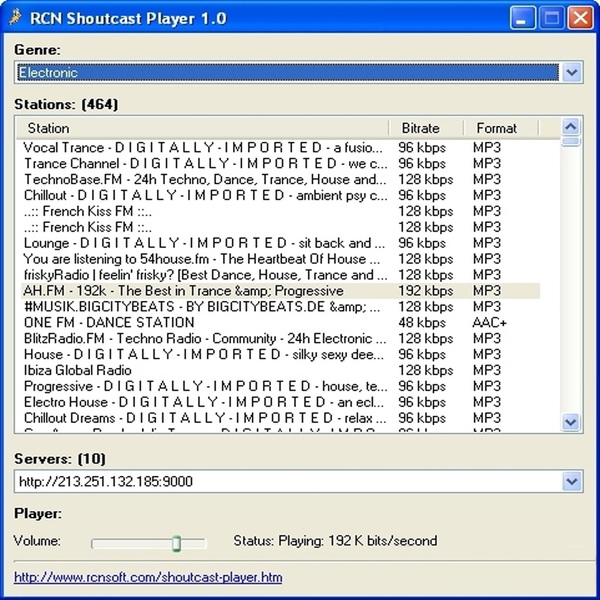Click the station list scroll down arrow
Image resolution: width=600 pixels, height=600 pixels.
[571, 422]
